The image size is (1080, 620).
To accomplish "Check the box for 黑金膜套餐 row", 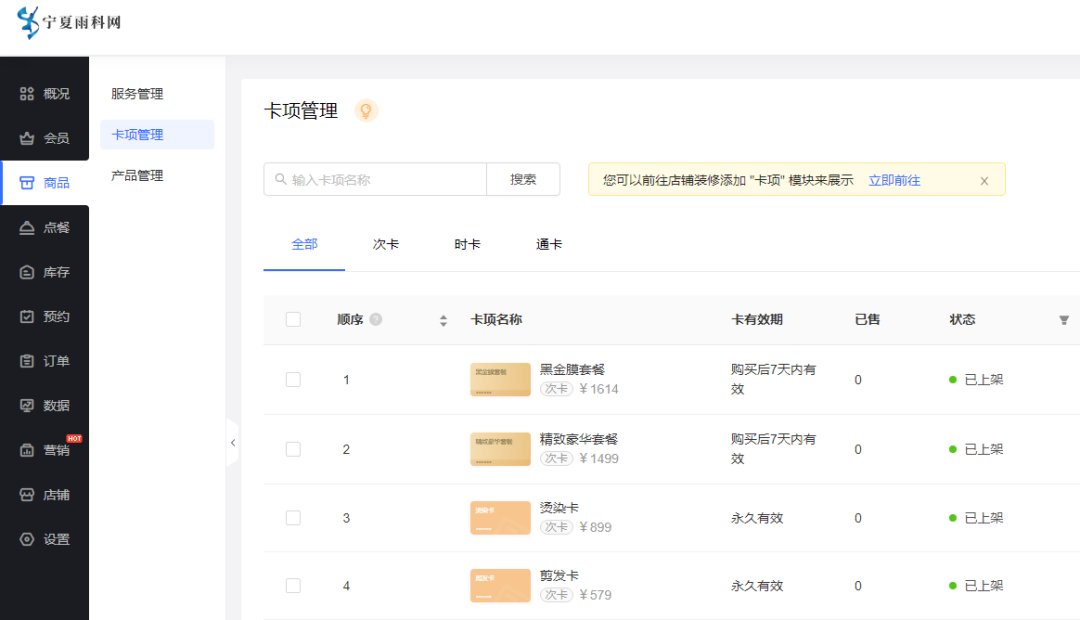I will pyautogui.click(x=293, y=380).
